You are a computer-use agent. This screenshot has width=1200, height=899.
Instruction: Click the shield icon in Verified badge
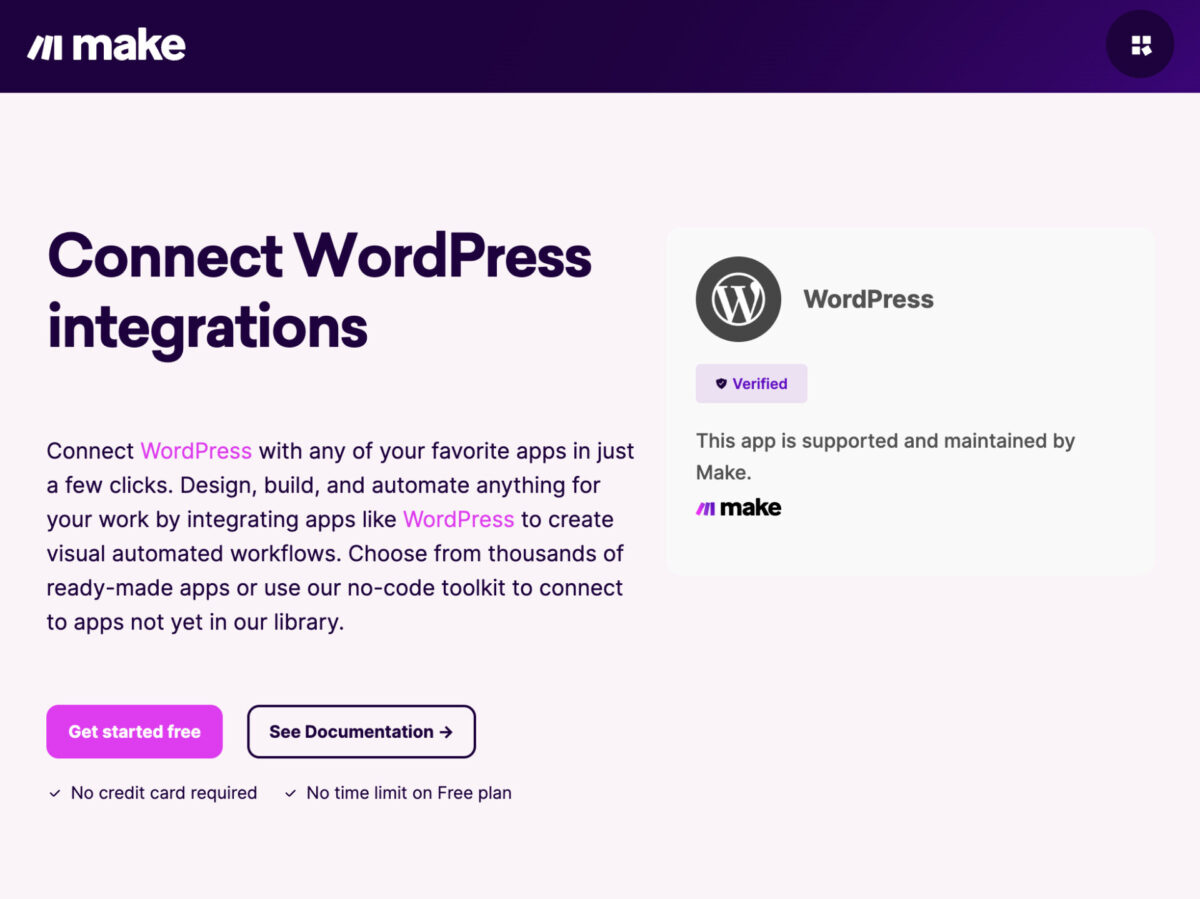pos(721,384)
